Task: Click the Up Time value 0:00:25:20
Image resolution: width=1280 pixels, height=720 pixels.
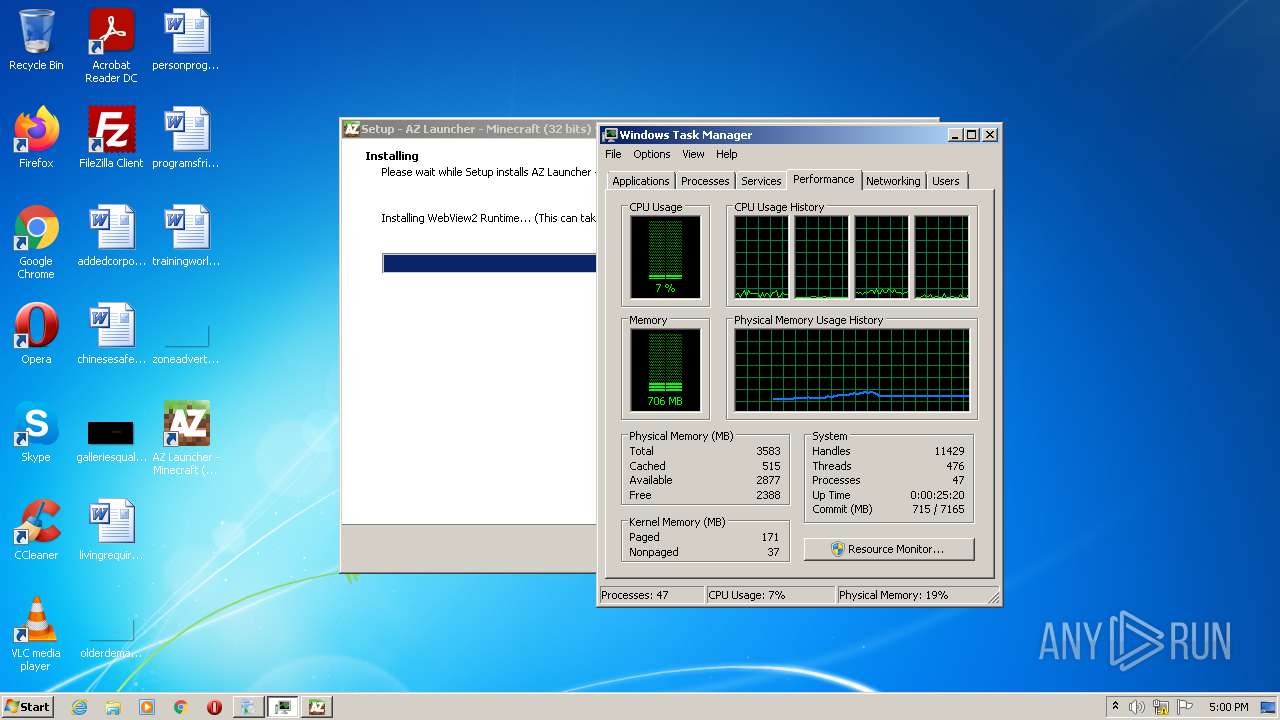Action: (937, 495)
